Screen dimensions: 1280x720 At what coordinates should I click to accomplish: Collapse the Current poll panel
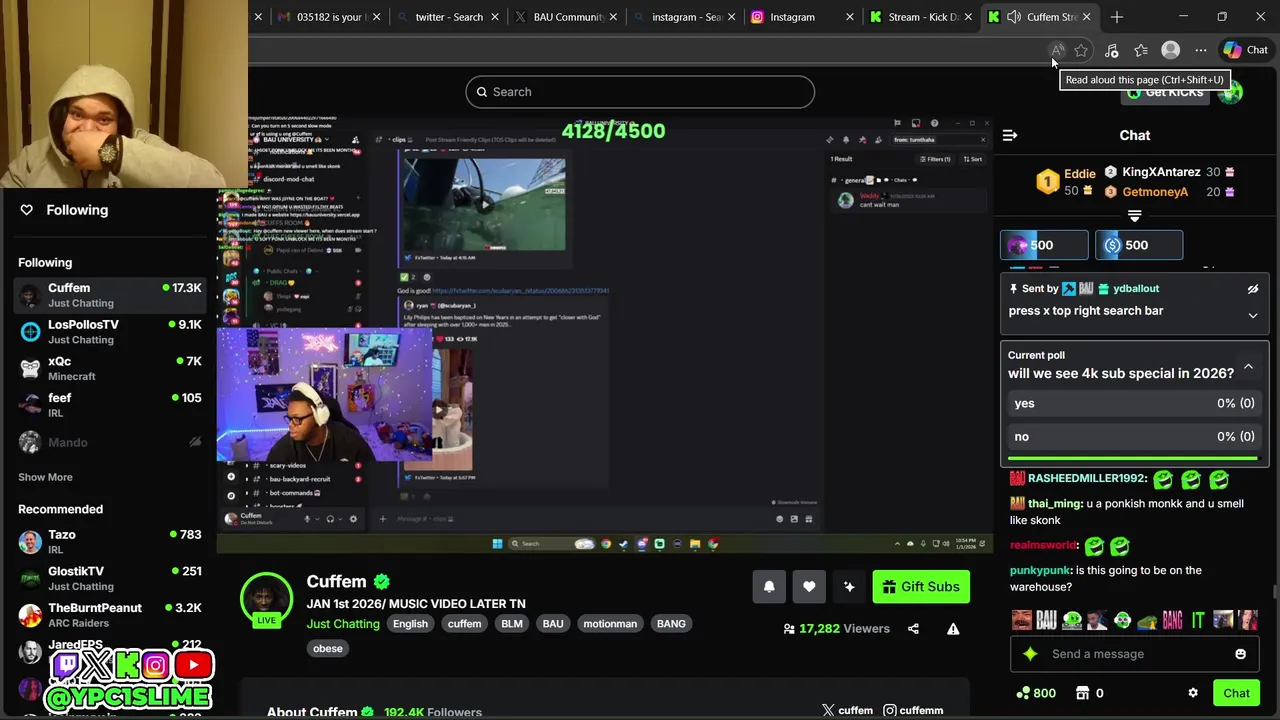[1248, 368]
